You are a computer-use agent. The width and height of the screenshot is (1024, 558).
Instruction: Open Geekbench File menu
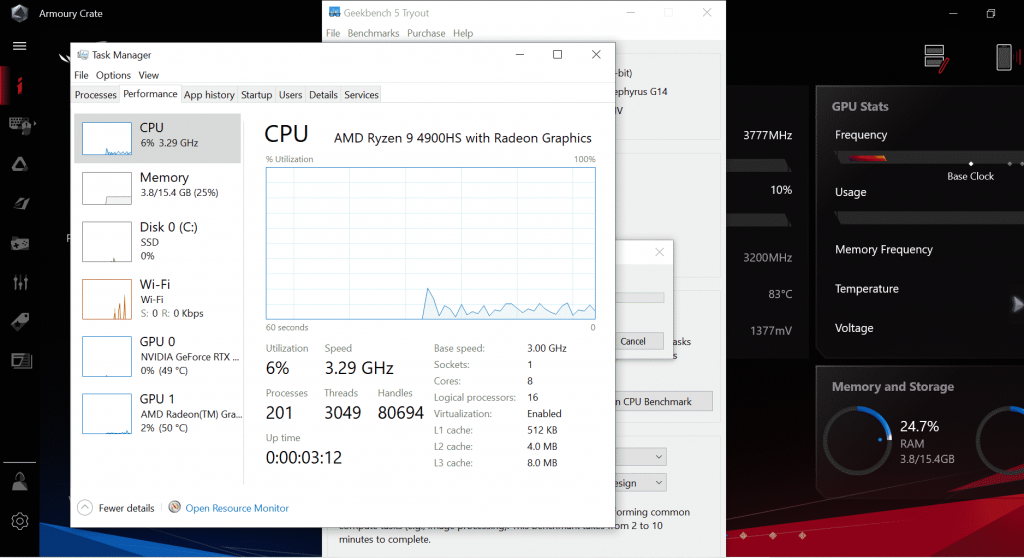pos(333,33)
